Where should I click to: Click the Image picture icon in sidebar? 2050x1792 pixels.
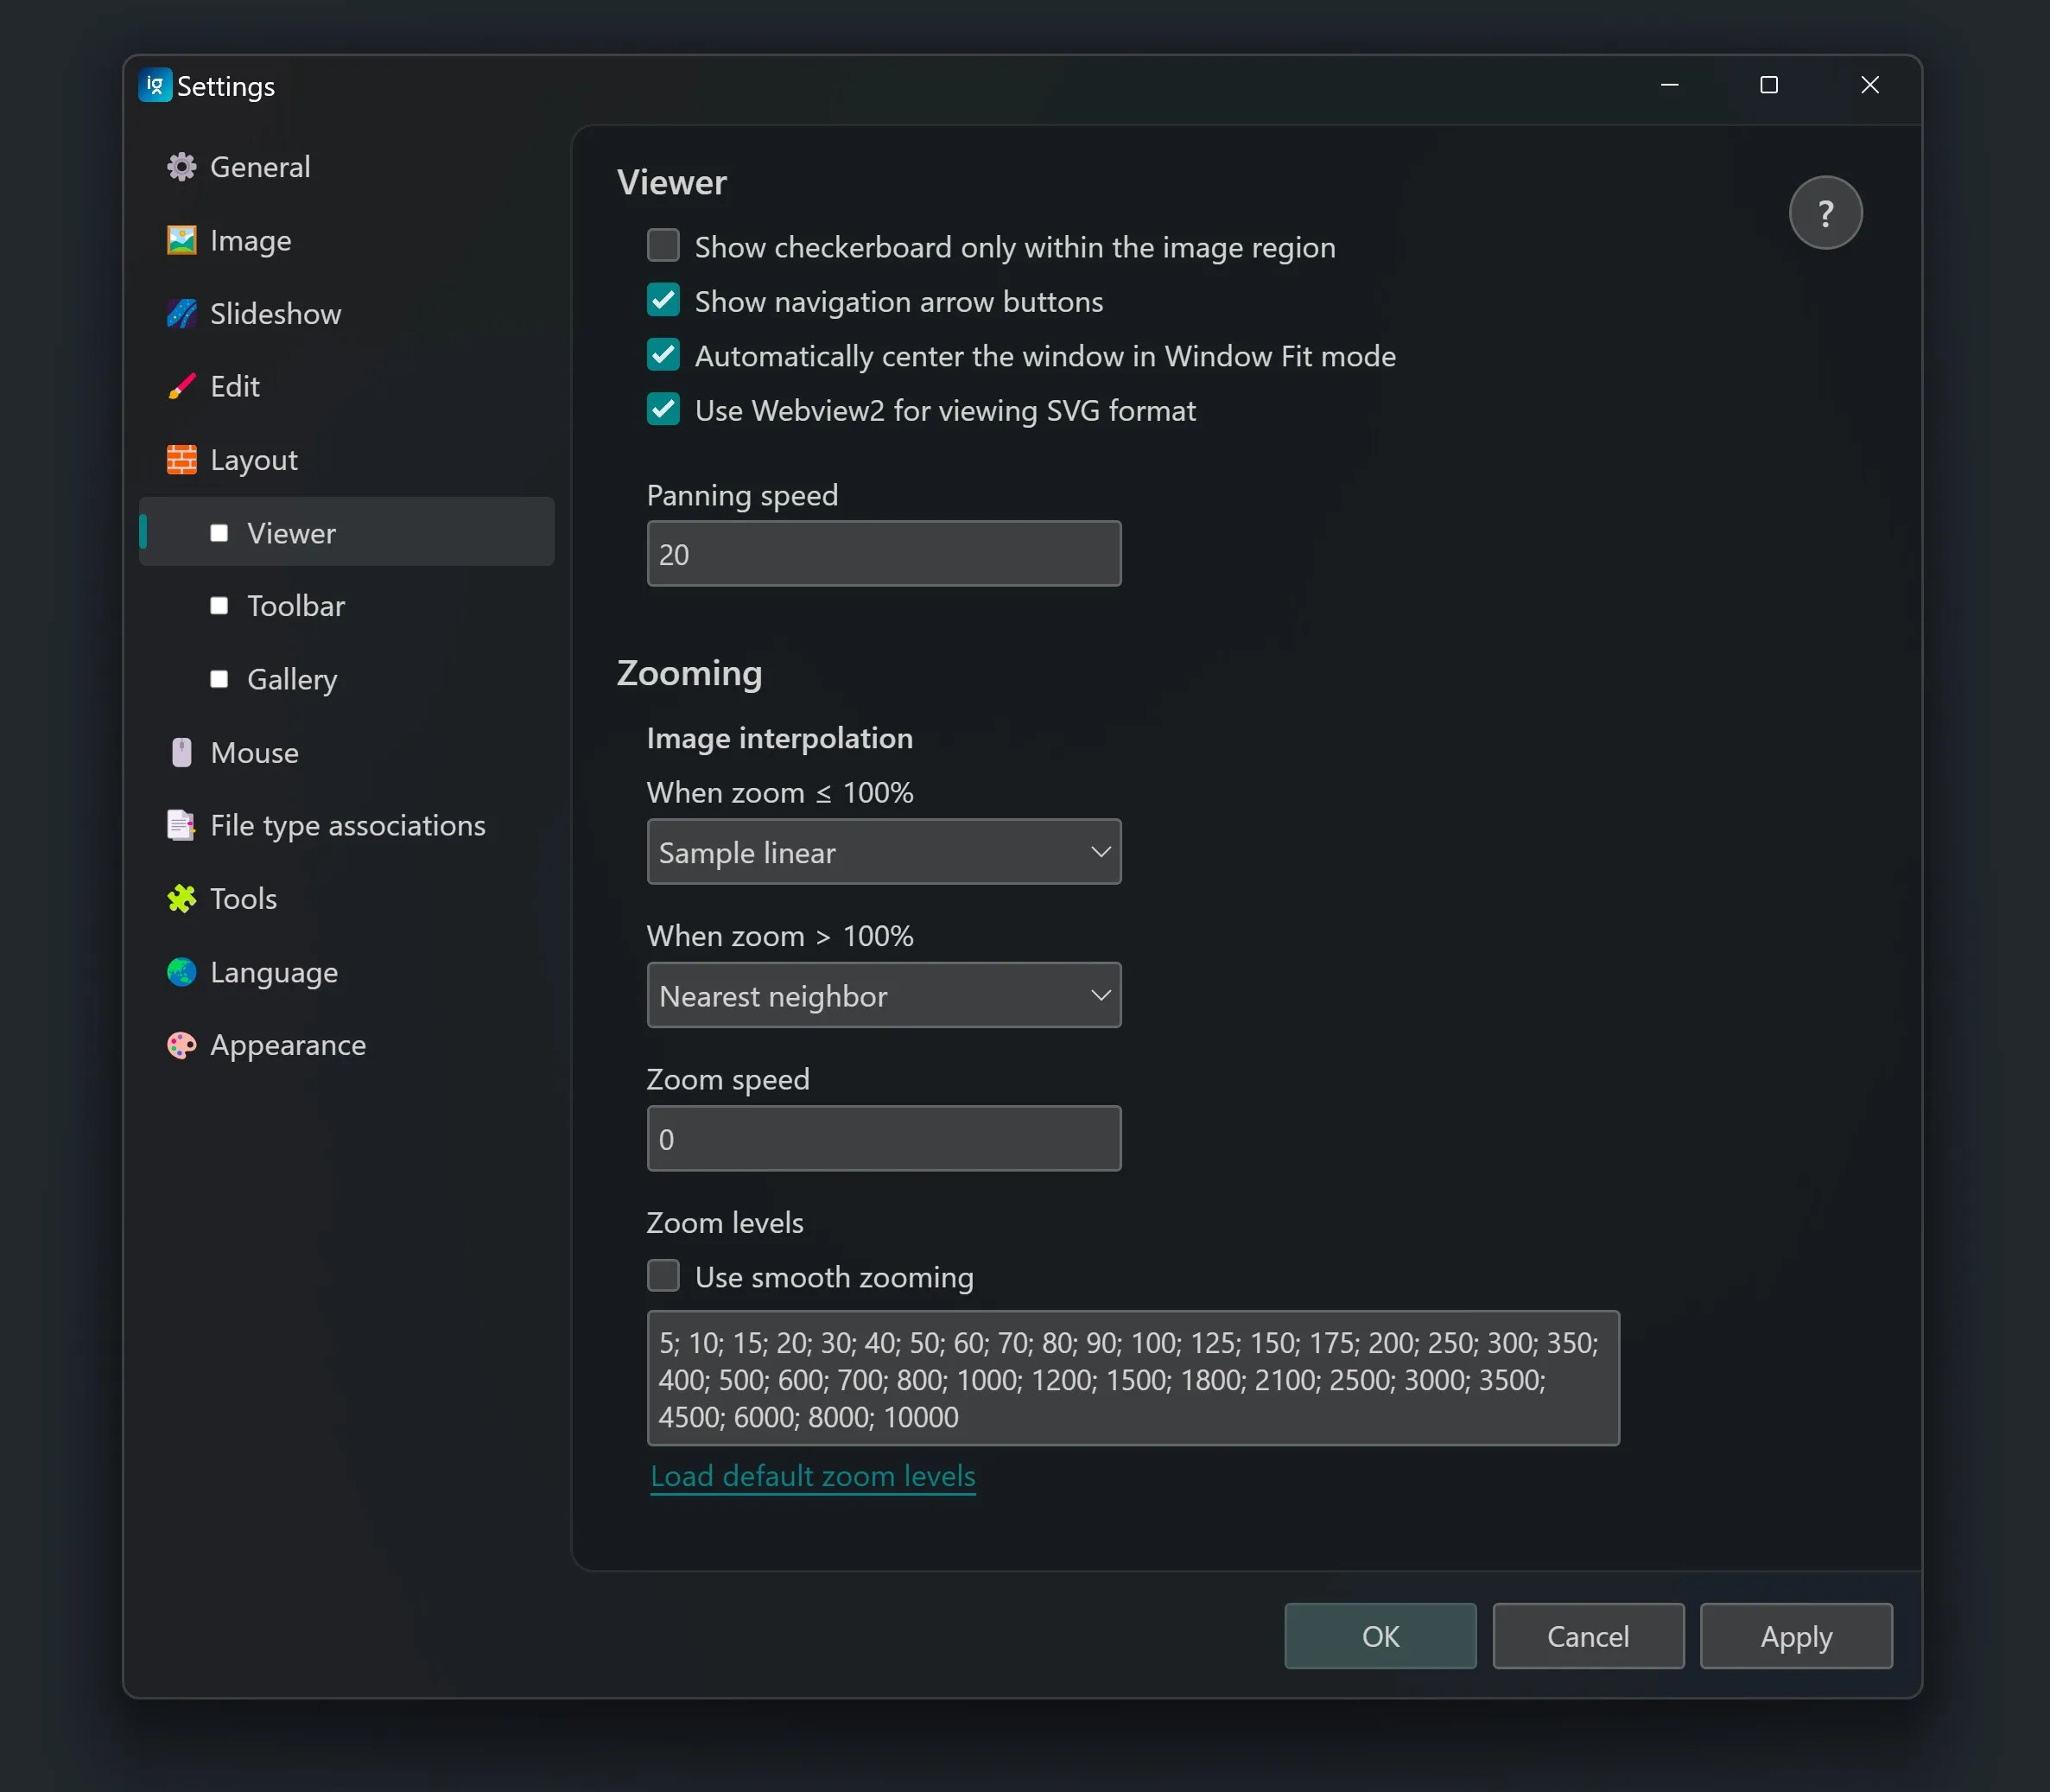[x=181, y=240]
